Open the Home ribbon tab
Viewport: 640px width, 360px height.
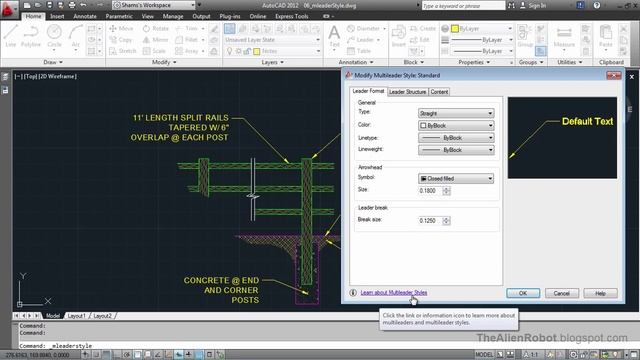click(x=33, y=16)
